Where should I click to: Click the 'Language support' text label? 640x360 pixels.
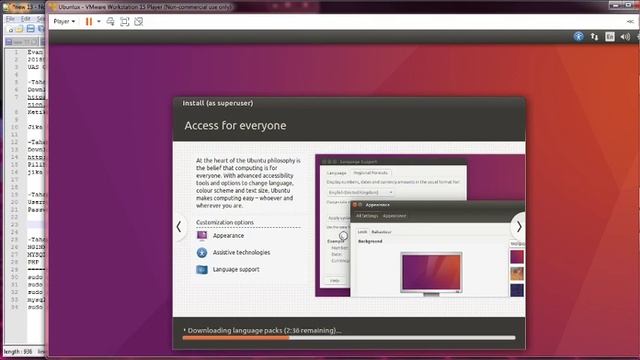point(236,269)
